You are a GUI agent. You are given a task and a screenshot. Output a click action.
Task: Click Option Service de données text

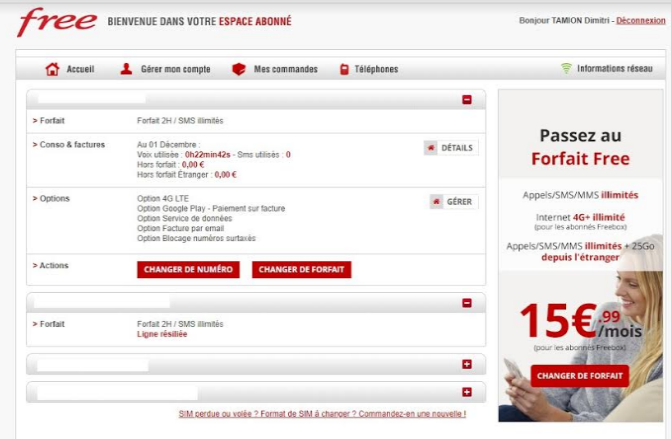pyautogui.click(x=184, y=218)
